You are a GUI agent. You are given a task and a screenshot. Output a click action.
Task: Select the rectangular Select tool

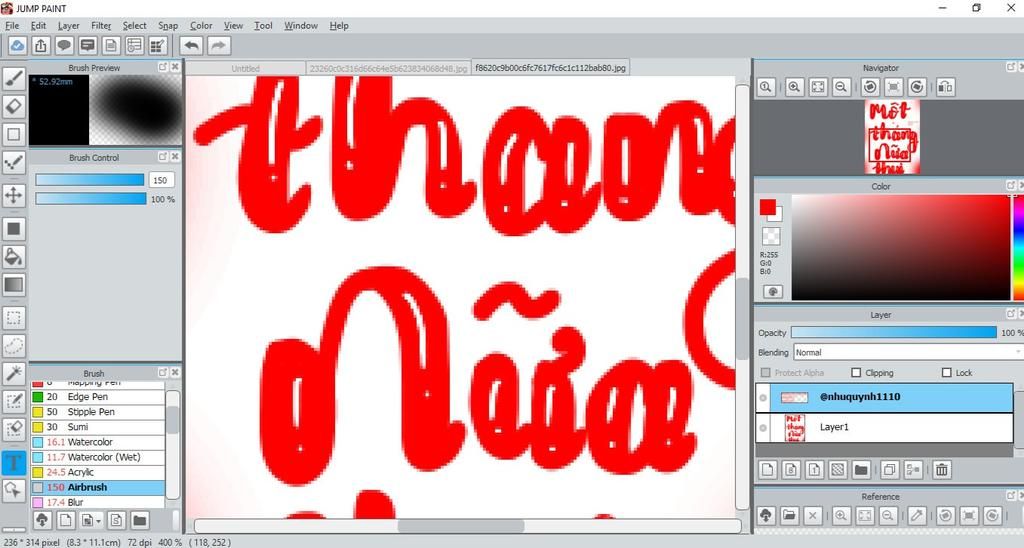[x=14, y=318]
